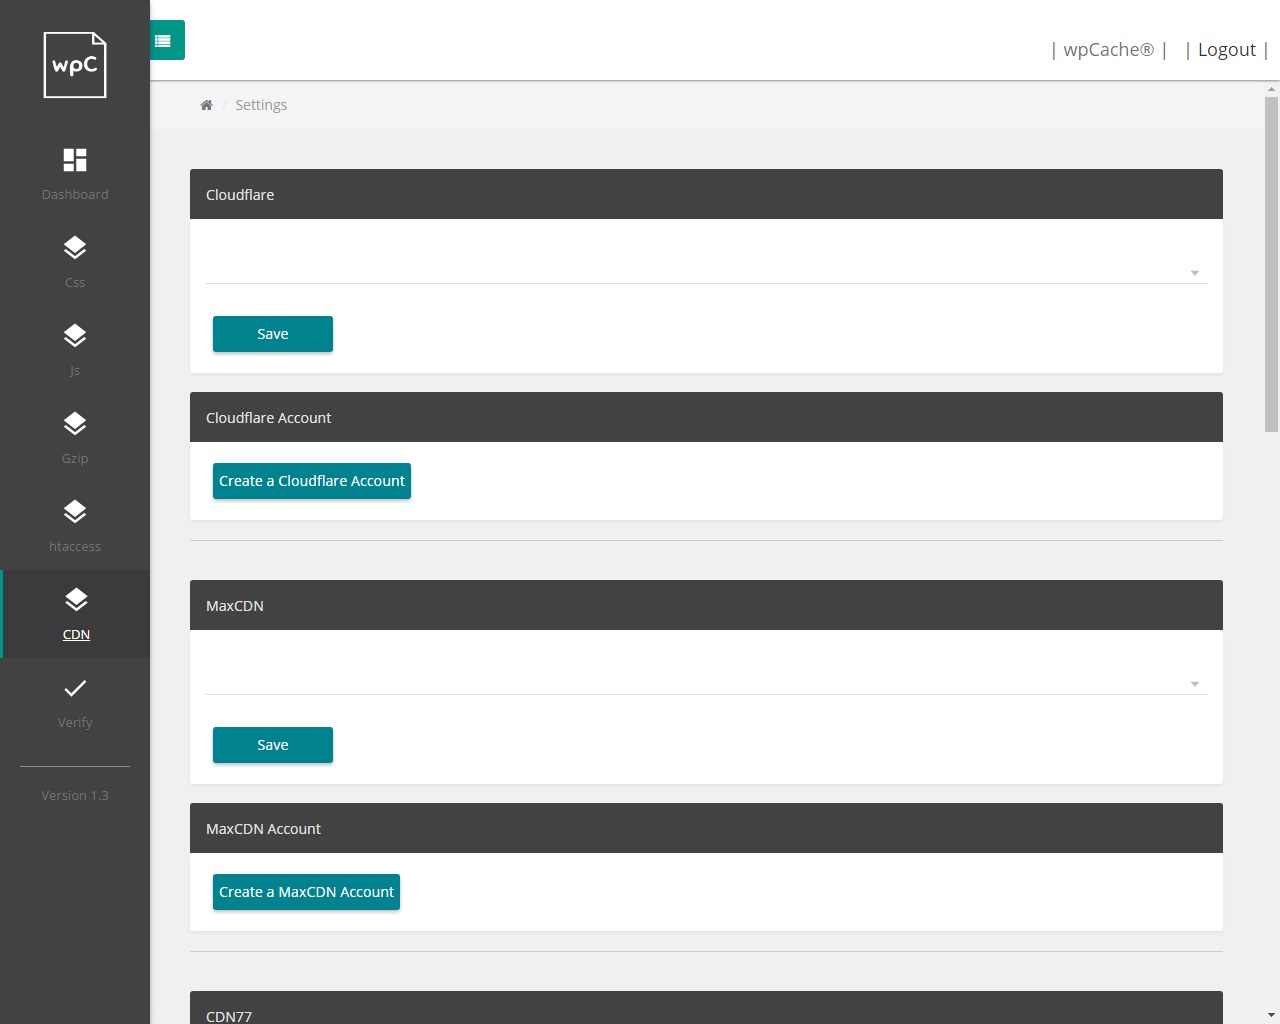Click the Logout link

pyautogui.click(x=1227, y=50)
